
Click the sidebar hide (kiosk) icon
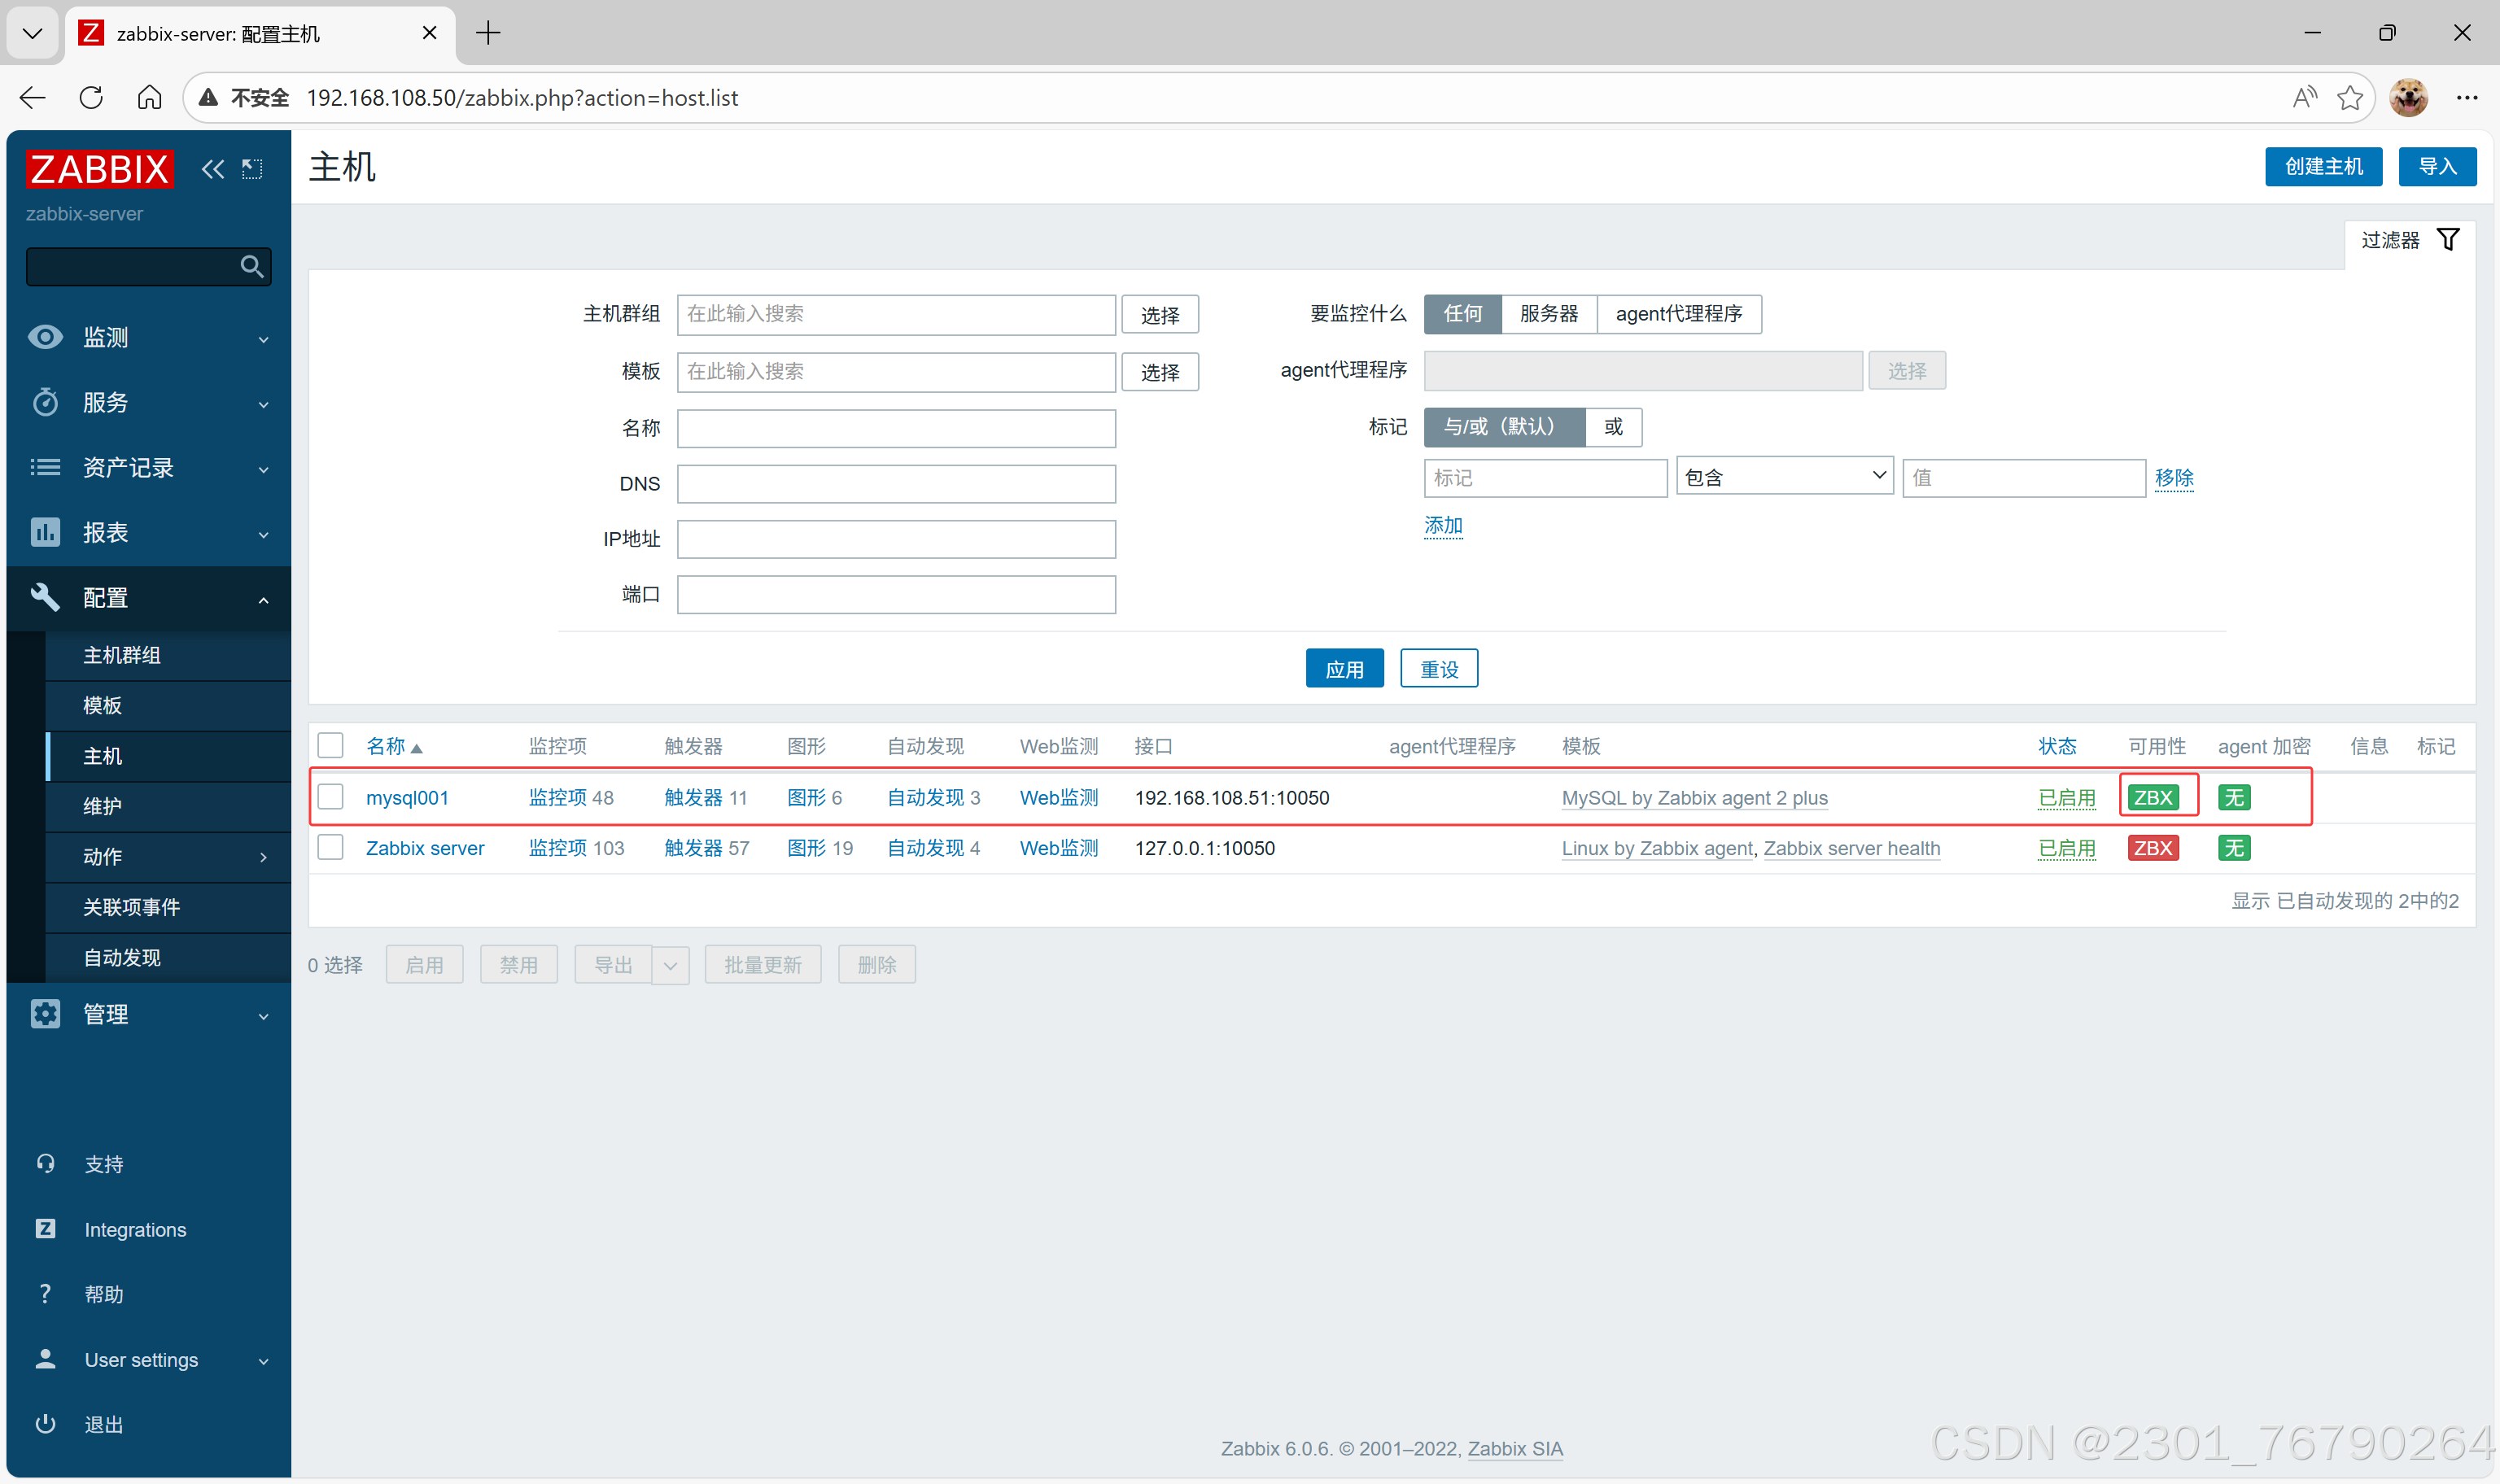coord(252,169)
